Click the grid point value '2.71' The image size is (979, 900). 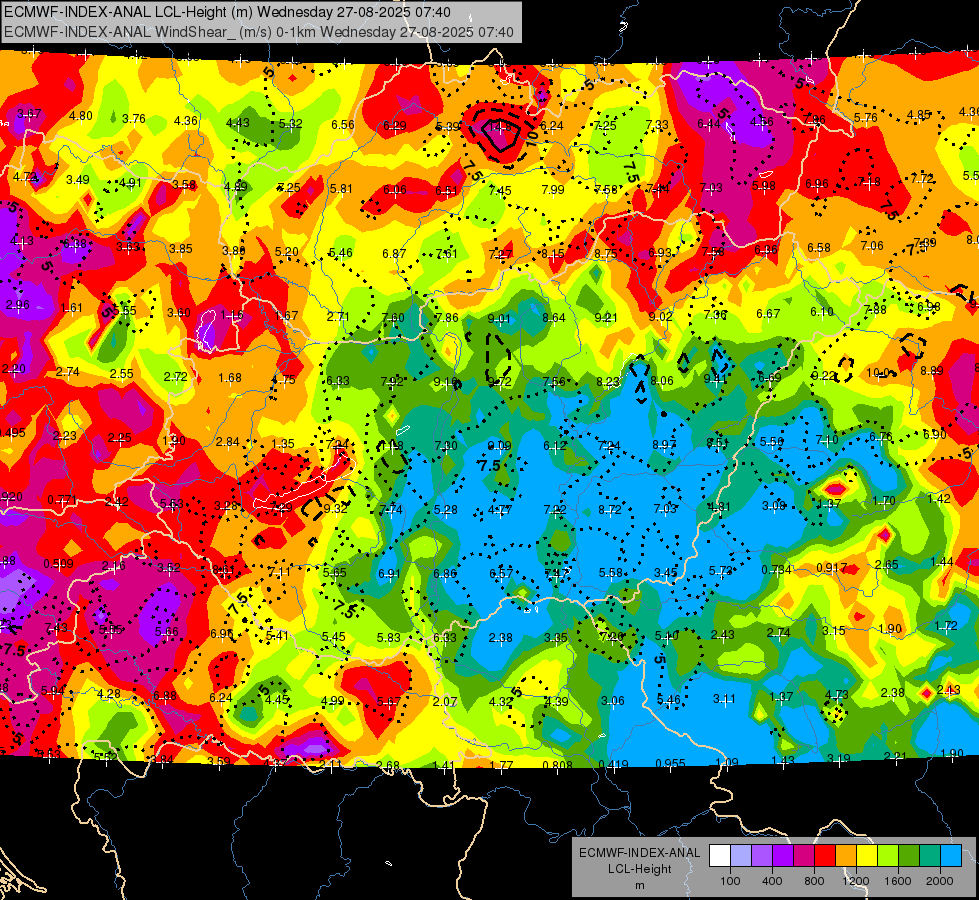tap(338, 316)
